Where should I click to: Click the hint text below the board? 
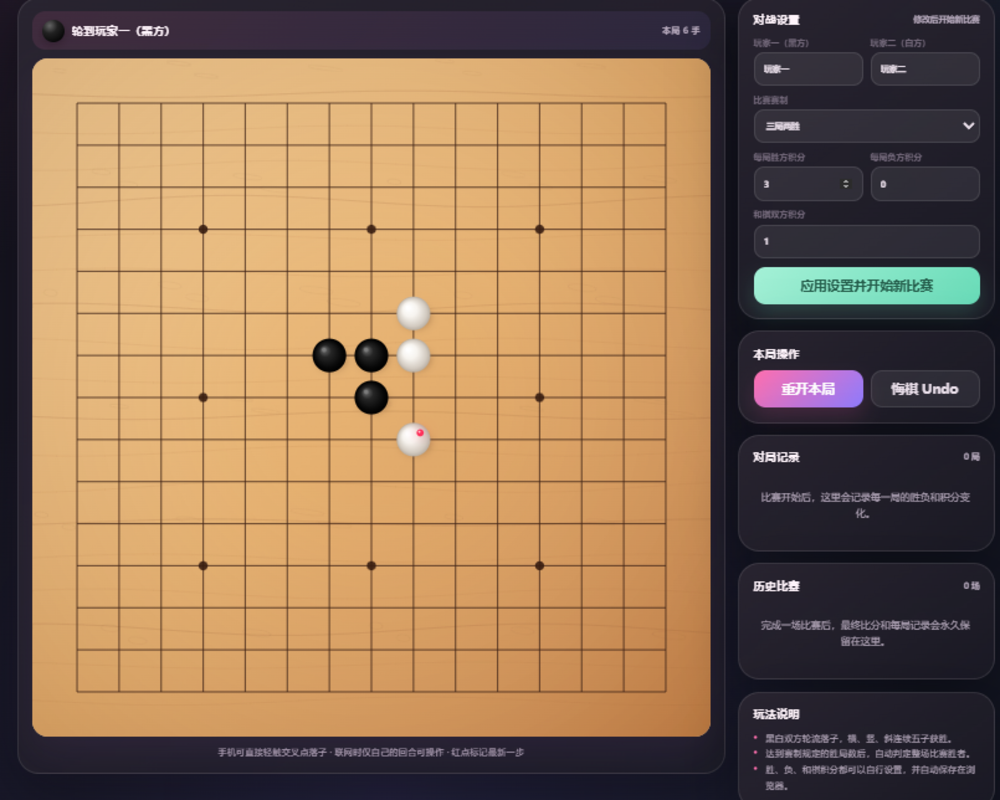pos(371,752)
